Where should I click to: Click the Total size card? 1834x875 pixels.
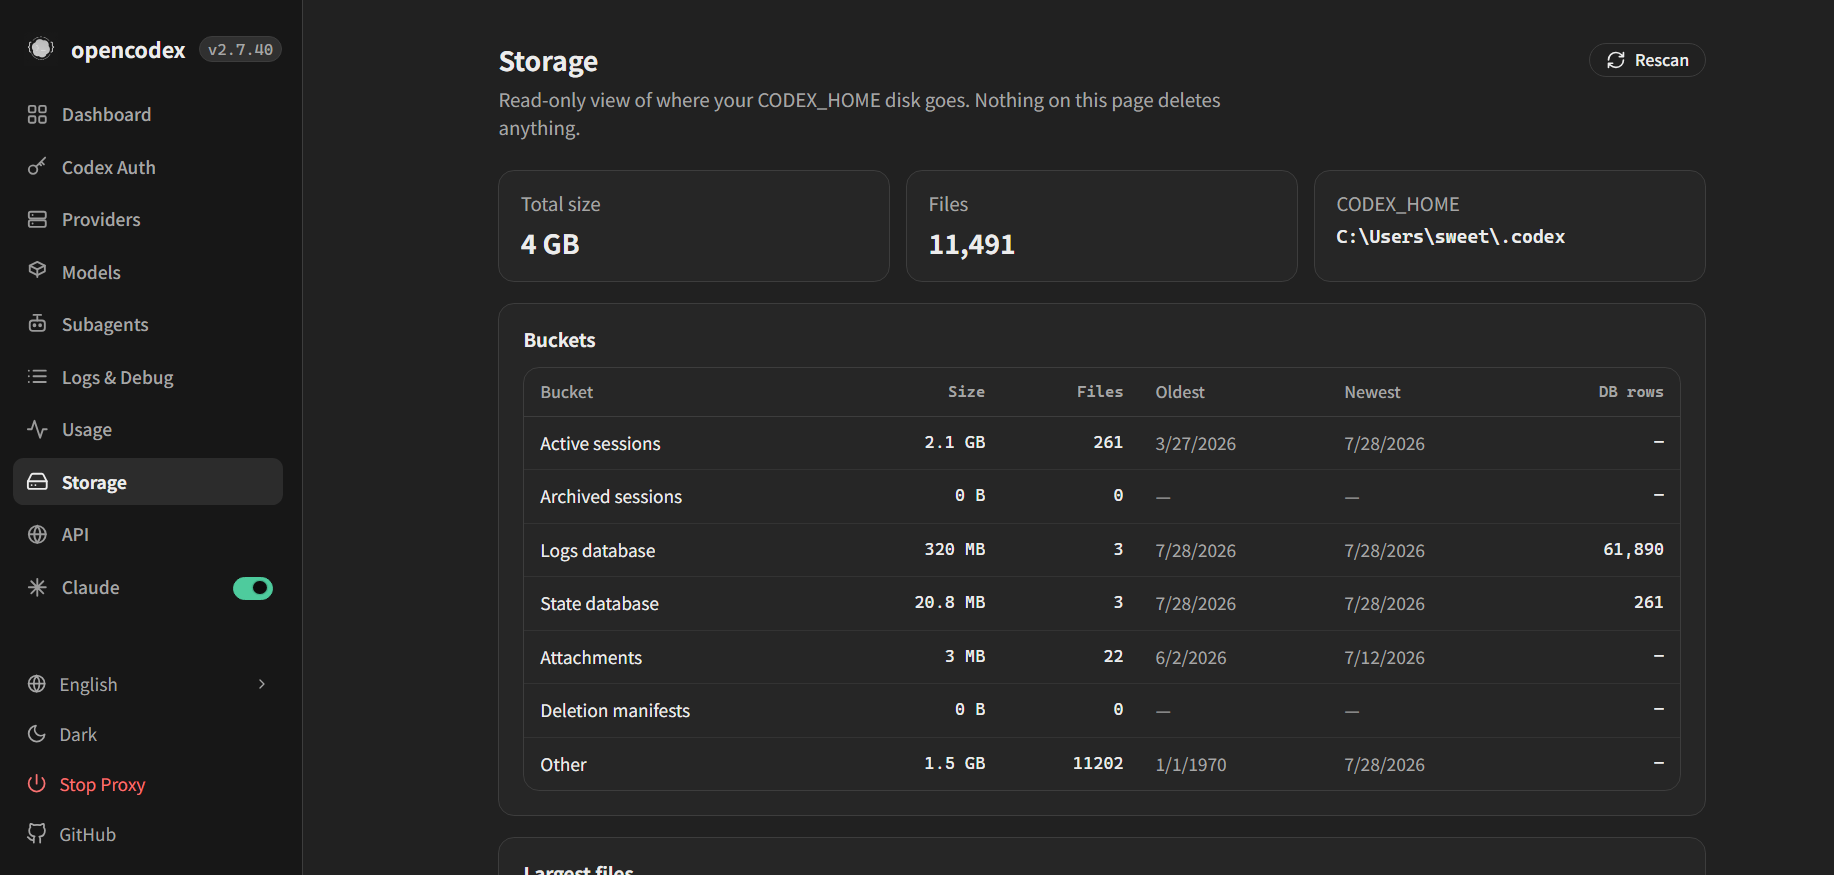(x=694, y=226)
